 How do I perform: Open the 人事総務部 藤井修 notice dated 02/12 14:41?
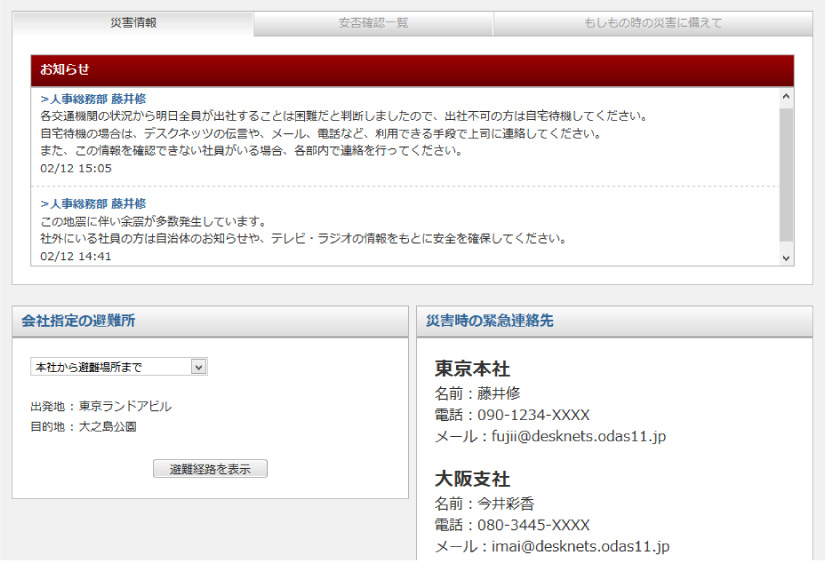[93, 204]
